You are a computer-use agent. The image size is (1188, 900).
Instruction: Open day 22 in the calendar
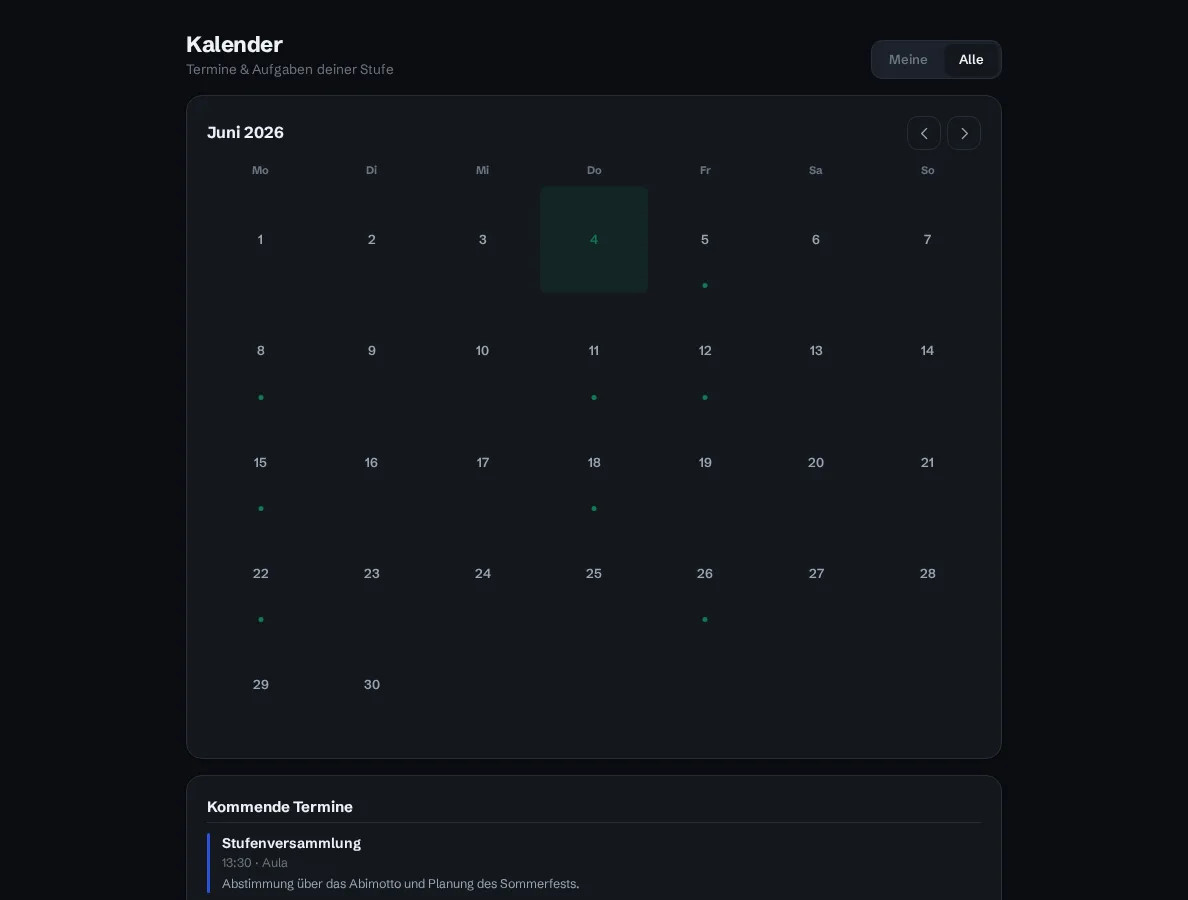(x=260, y=573)
